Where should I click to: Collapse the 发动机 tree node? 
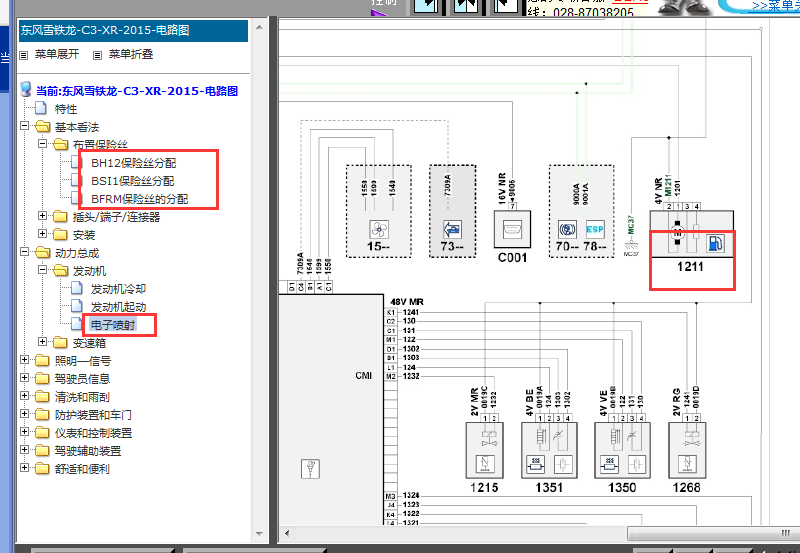click(42, 269)
